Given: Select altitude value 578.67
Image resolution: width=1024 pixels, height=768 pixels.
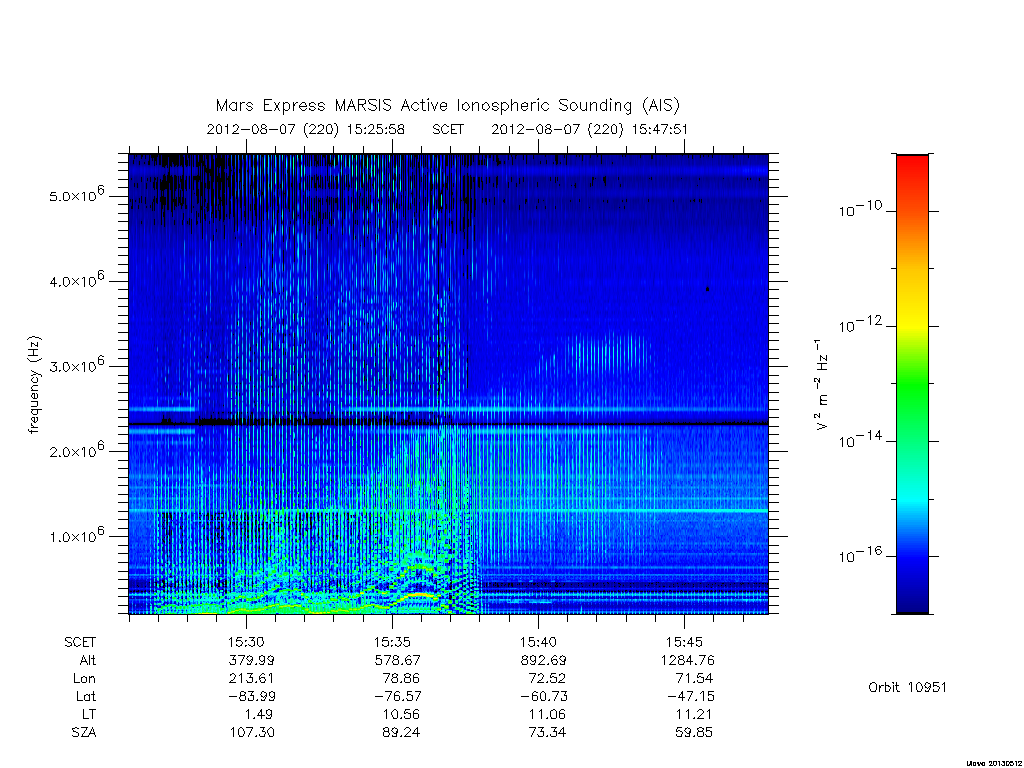Looking at the screenshot, I should coord(398,660).
